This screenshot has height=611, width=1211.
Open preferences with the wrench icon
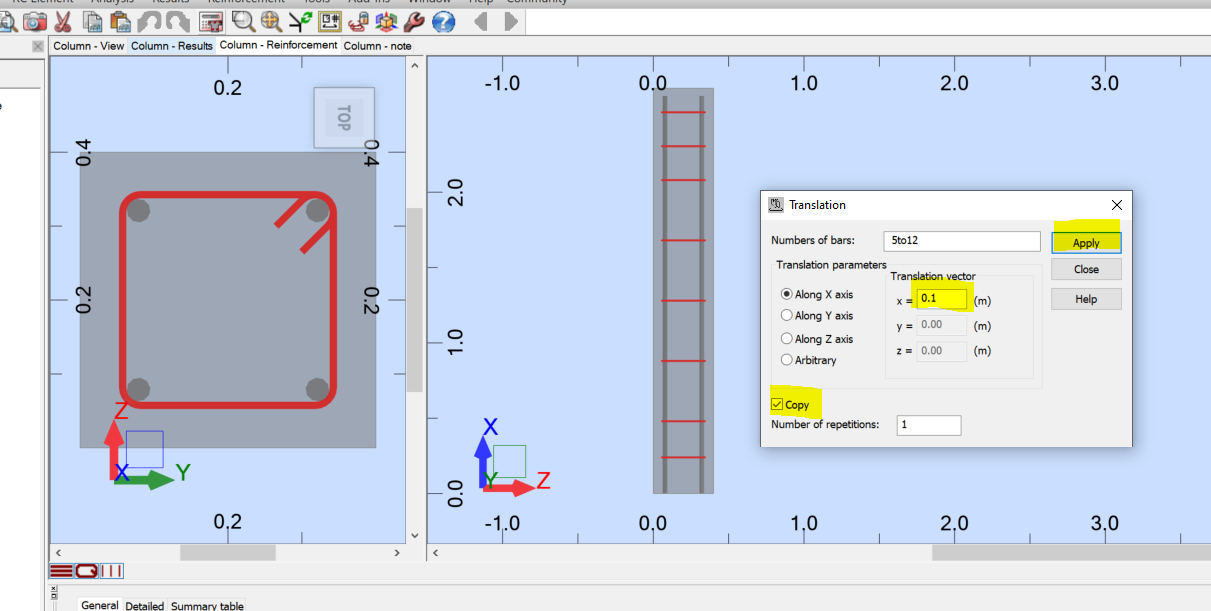tap(414, 22)
